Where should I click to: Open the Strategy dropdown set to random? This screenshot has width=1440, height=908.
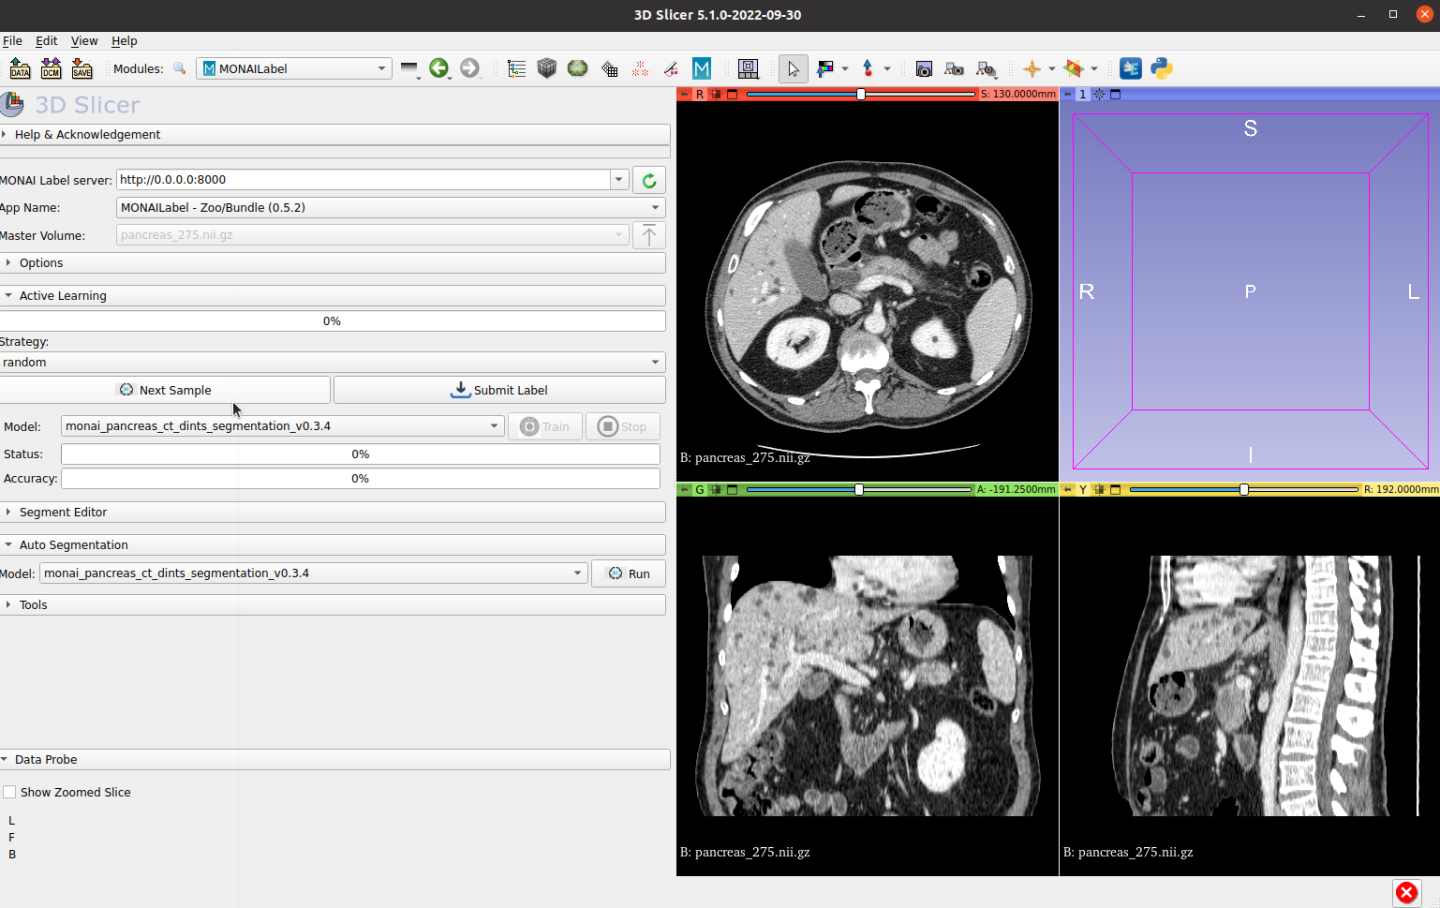[332, 362]
